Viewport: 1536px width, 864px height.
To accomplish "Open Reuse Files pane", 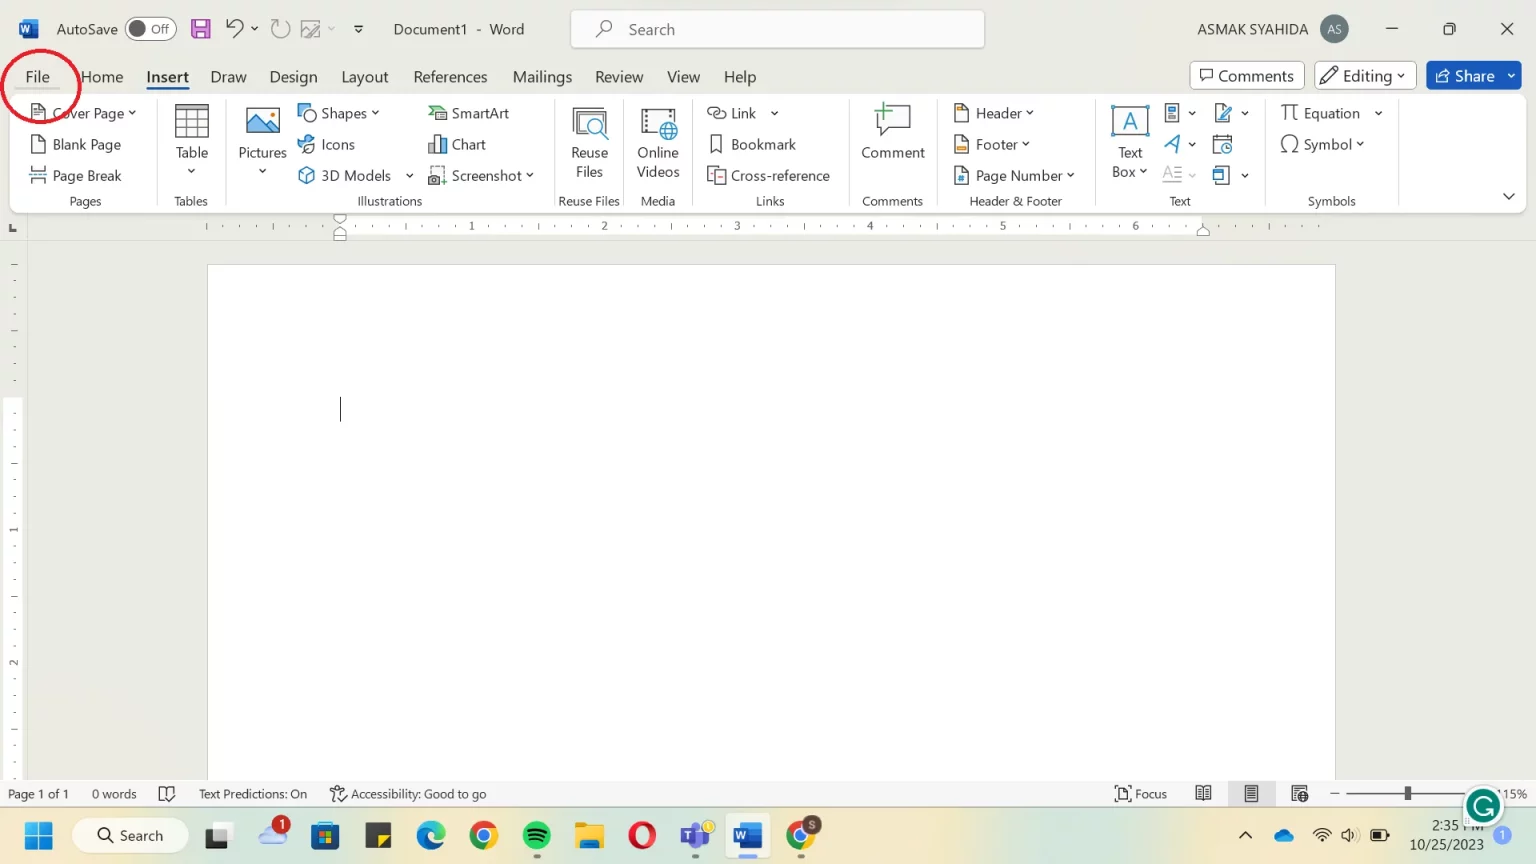I will (589, 143).
